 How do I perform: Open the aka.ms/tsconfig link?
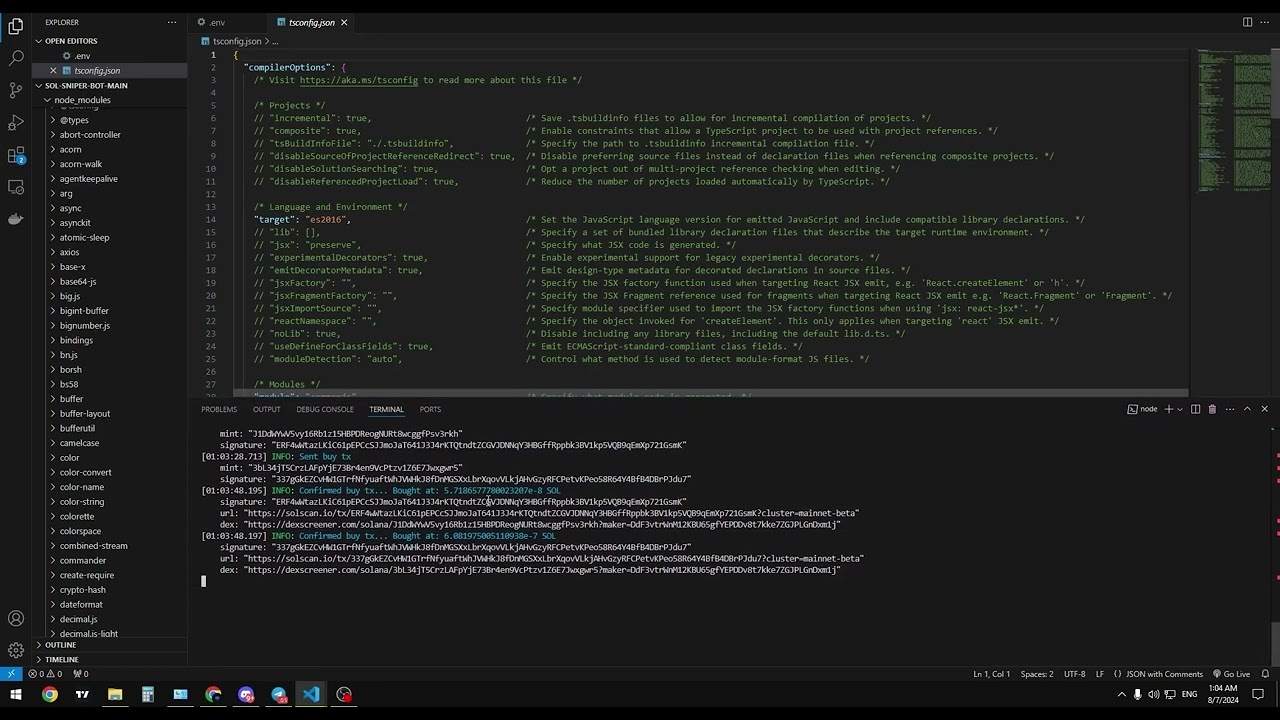[x=358, y=80]
